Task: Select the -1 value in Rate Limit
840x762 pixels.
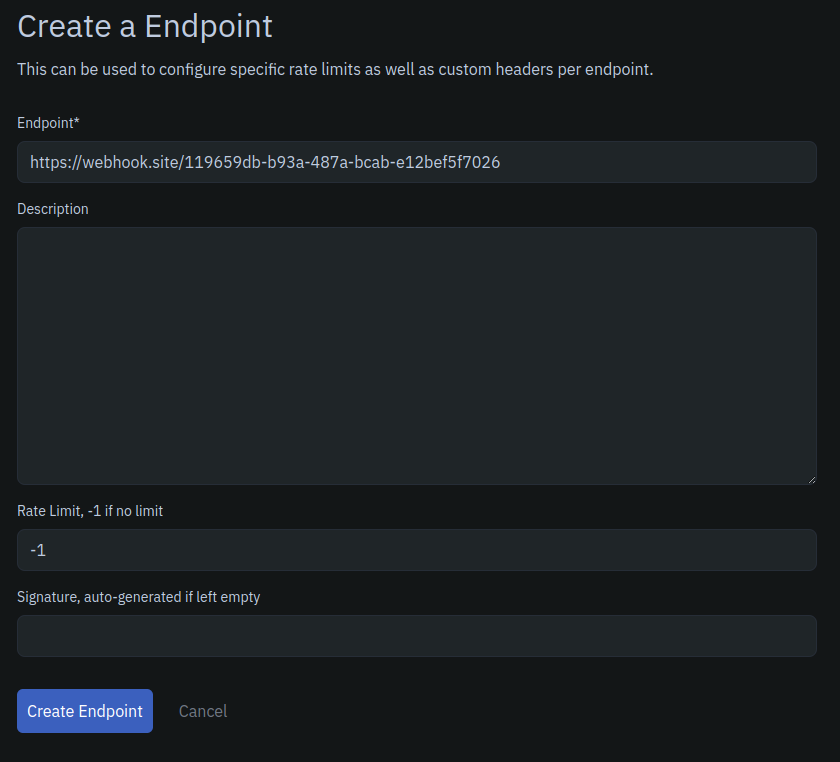Action: [37, 549]
